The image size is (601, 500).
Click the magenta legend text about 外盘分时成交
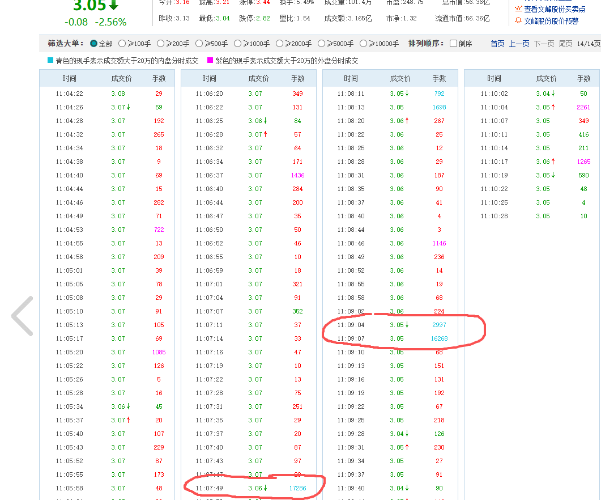[x=287, y=61]
